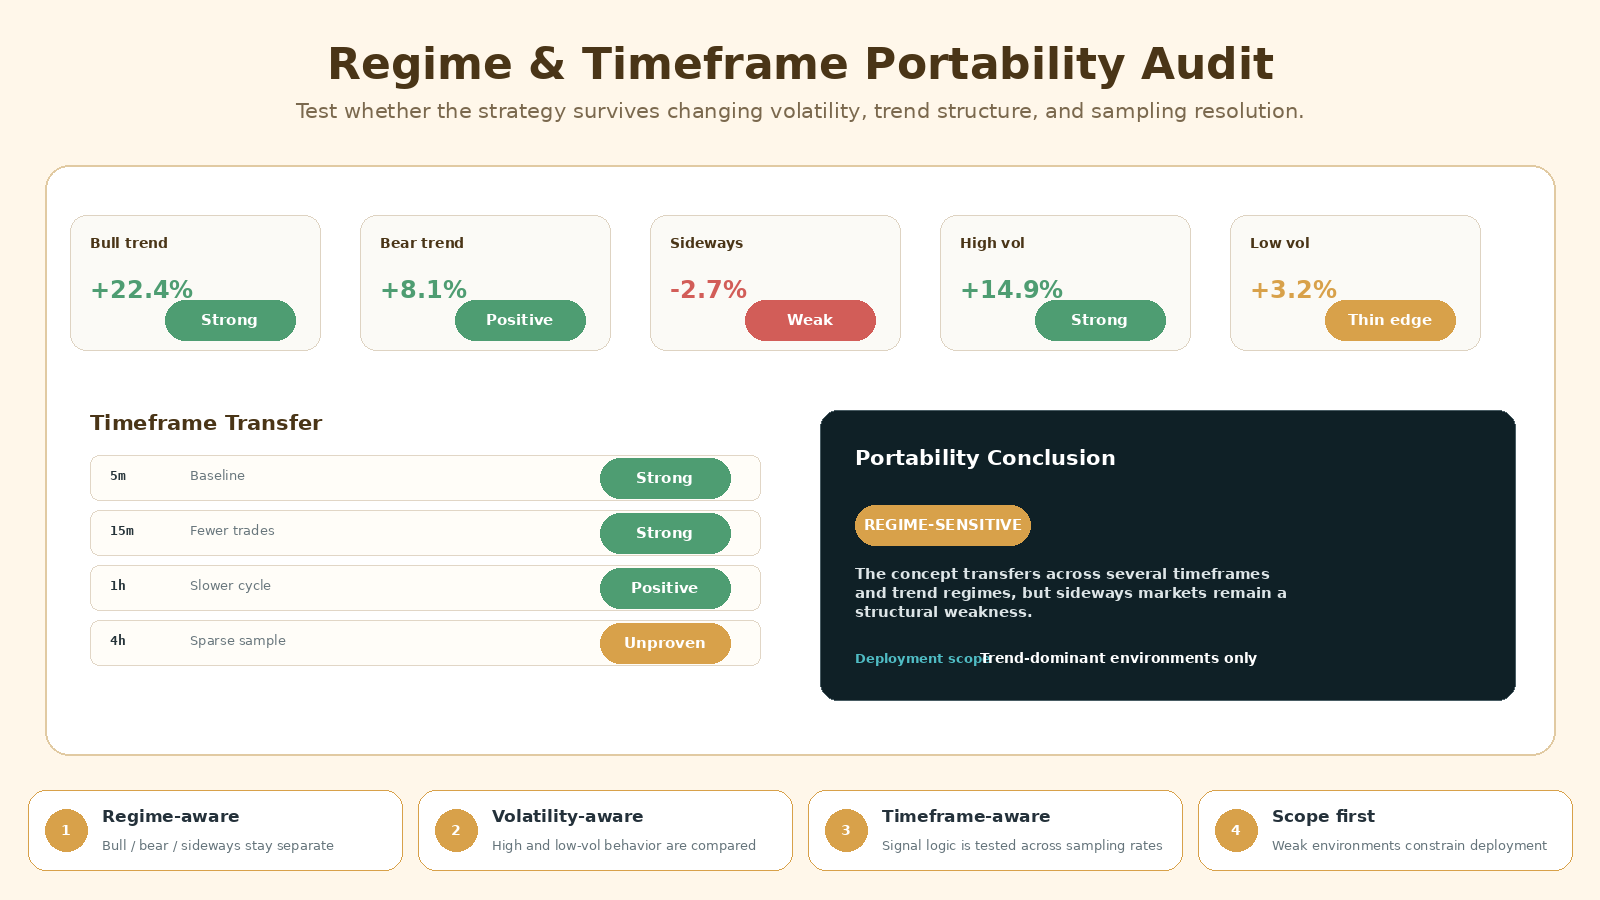Viewport: 1600px width, 900px height.
Task: Click the number 2 badge beside Volatility-aware
Action: pos(456,830)
